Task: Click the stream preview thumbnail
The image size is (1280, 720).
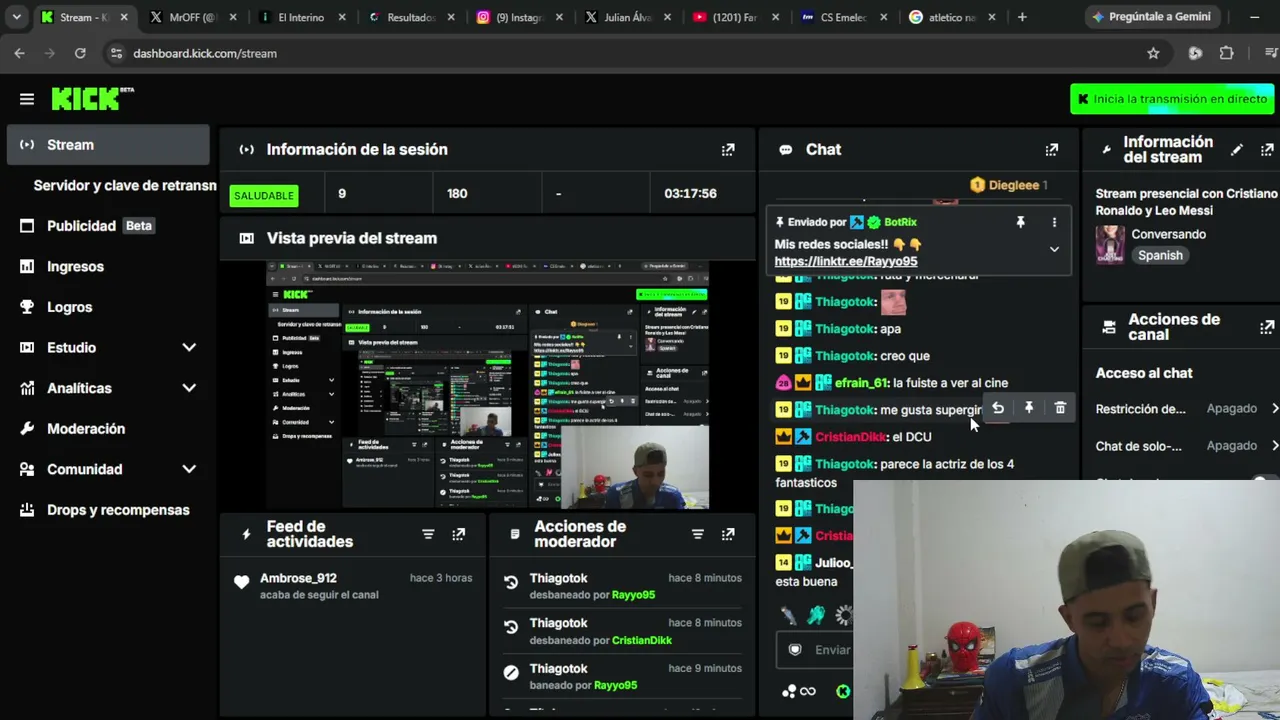Action: click(487, 385)
